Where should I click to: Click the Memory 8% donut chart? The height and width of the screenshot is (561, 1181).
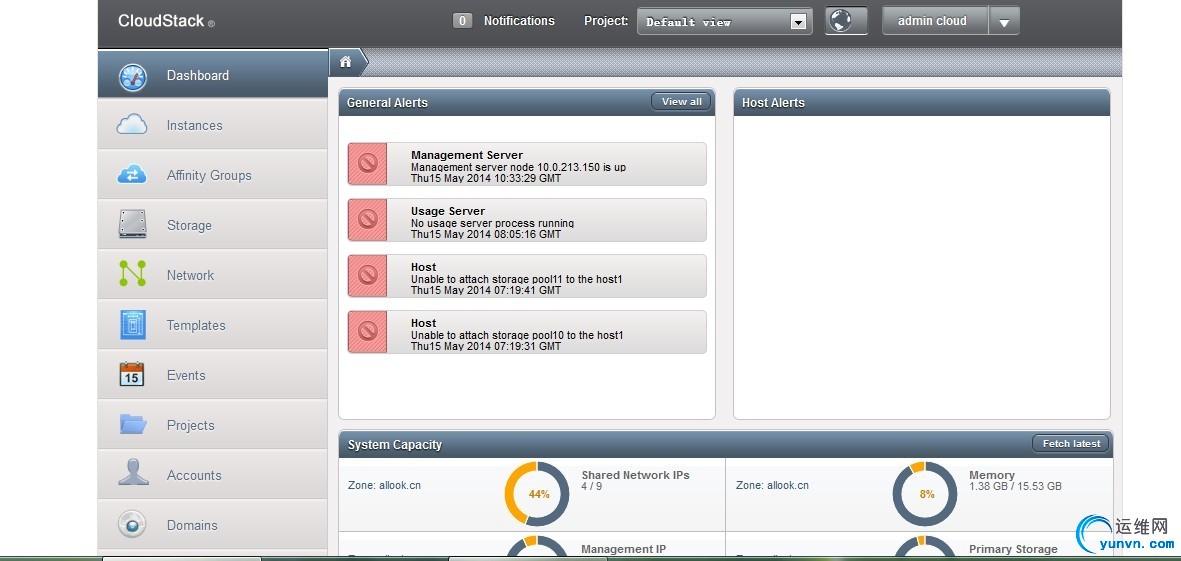coord(926,494)
